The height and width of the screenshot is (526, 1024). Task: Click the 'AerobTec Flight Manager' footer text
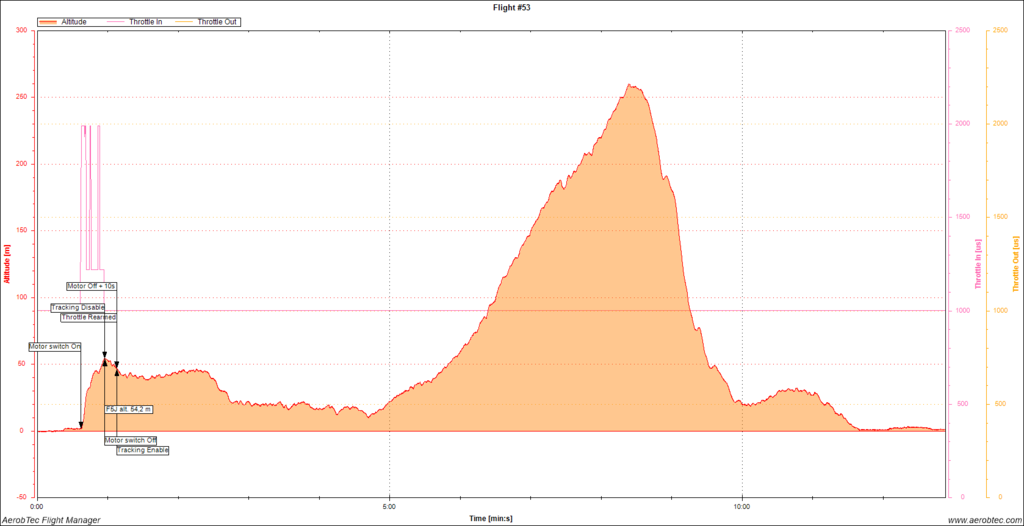point(50,520)
